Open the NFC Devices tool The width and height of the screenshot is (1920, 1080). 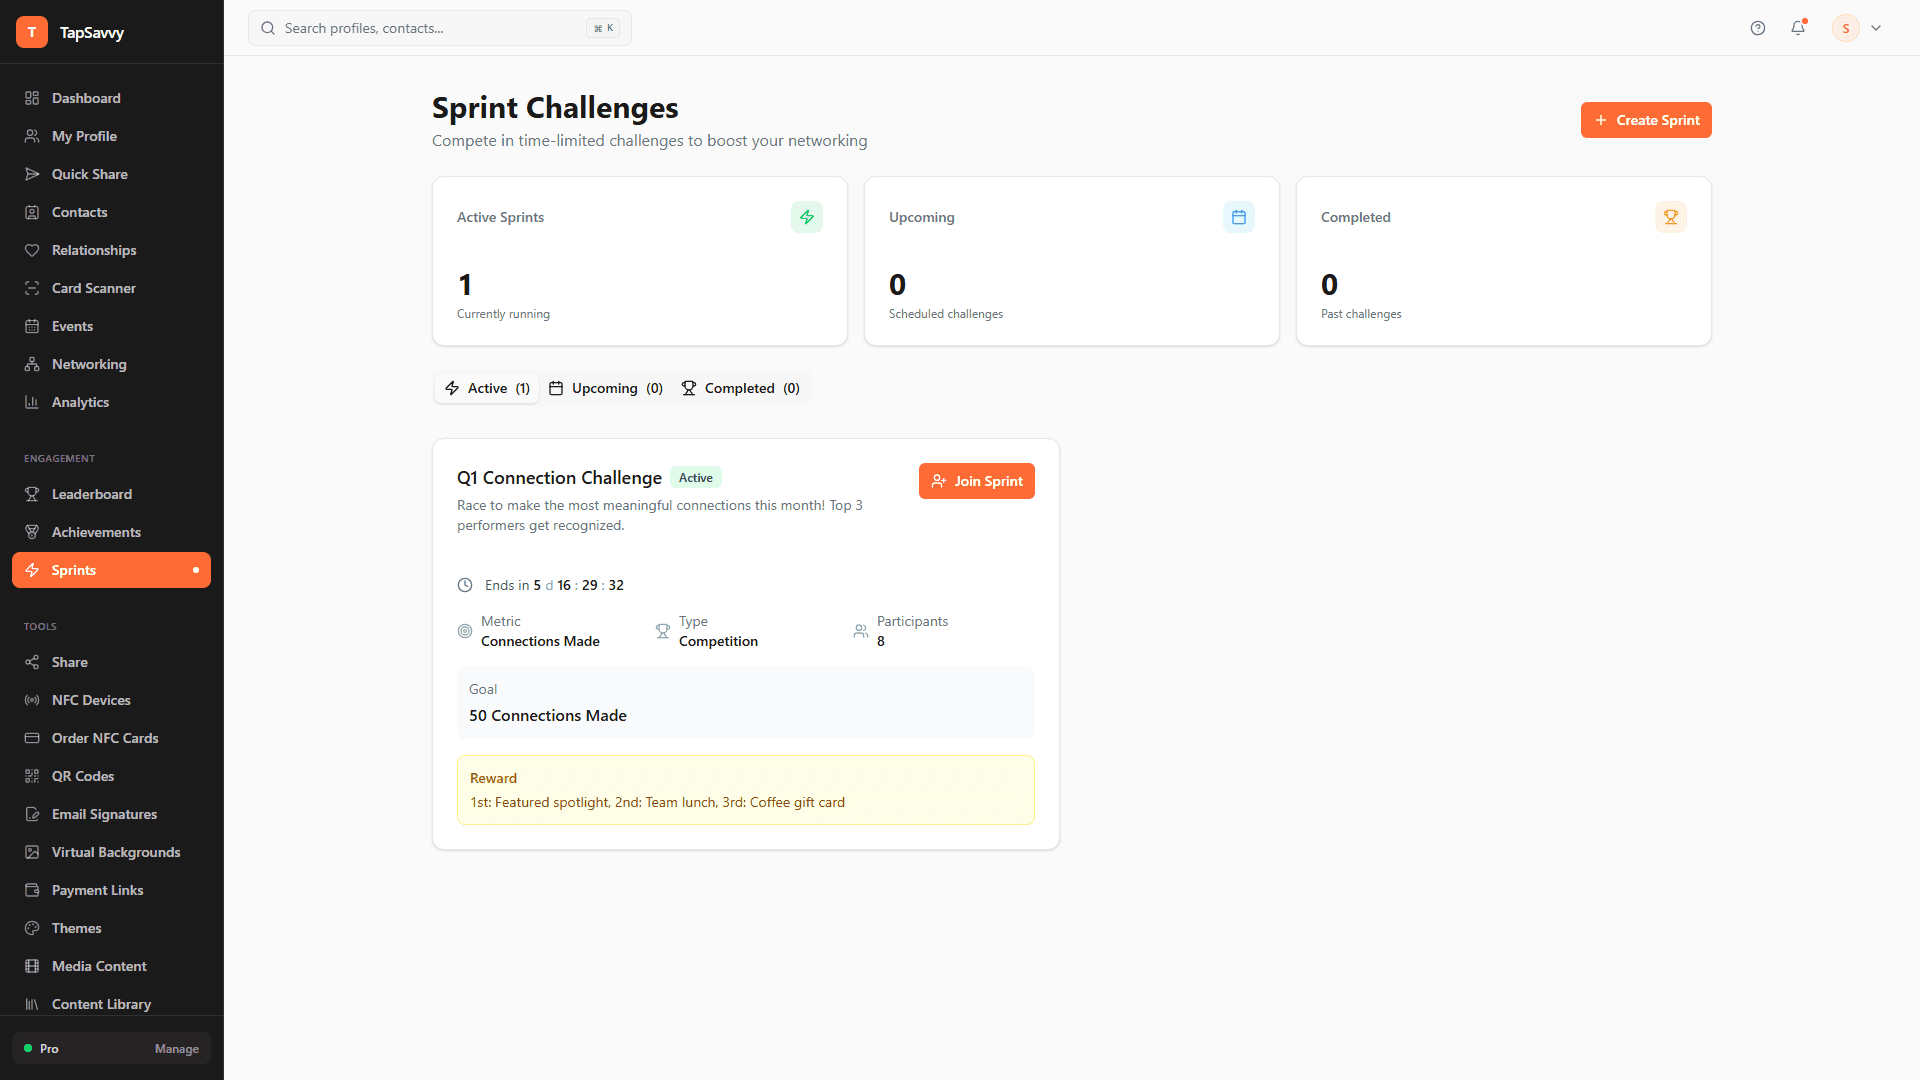click(91, 700)
